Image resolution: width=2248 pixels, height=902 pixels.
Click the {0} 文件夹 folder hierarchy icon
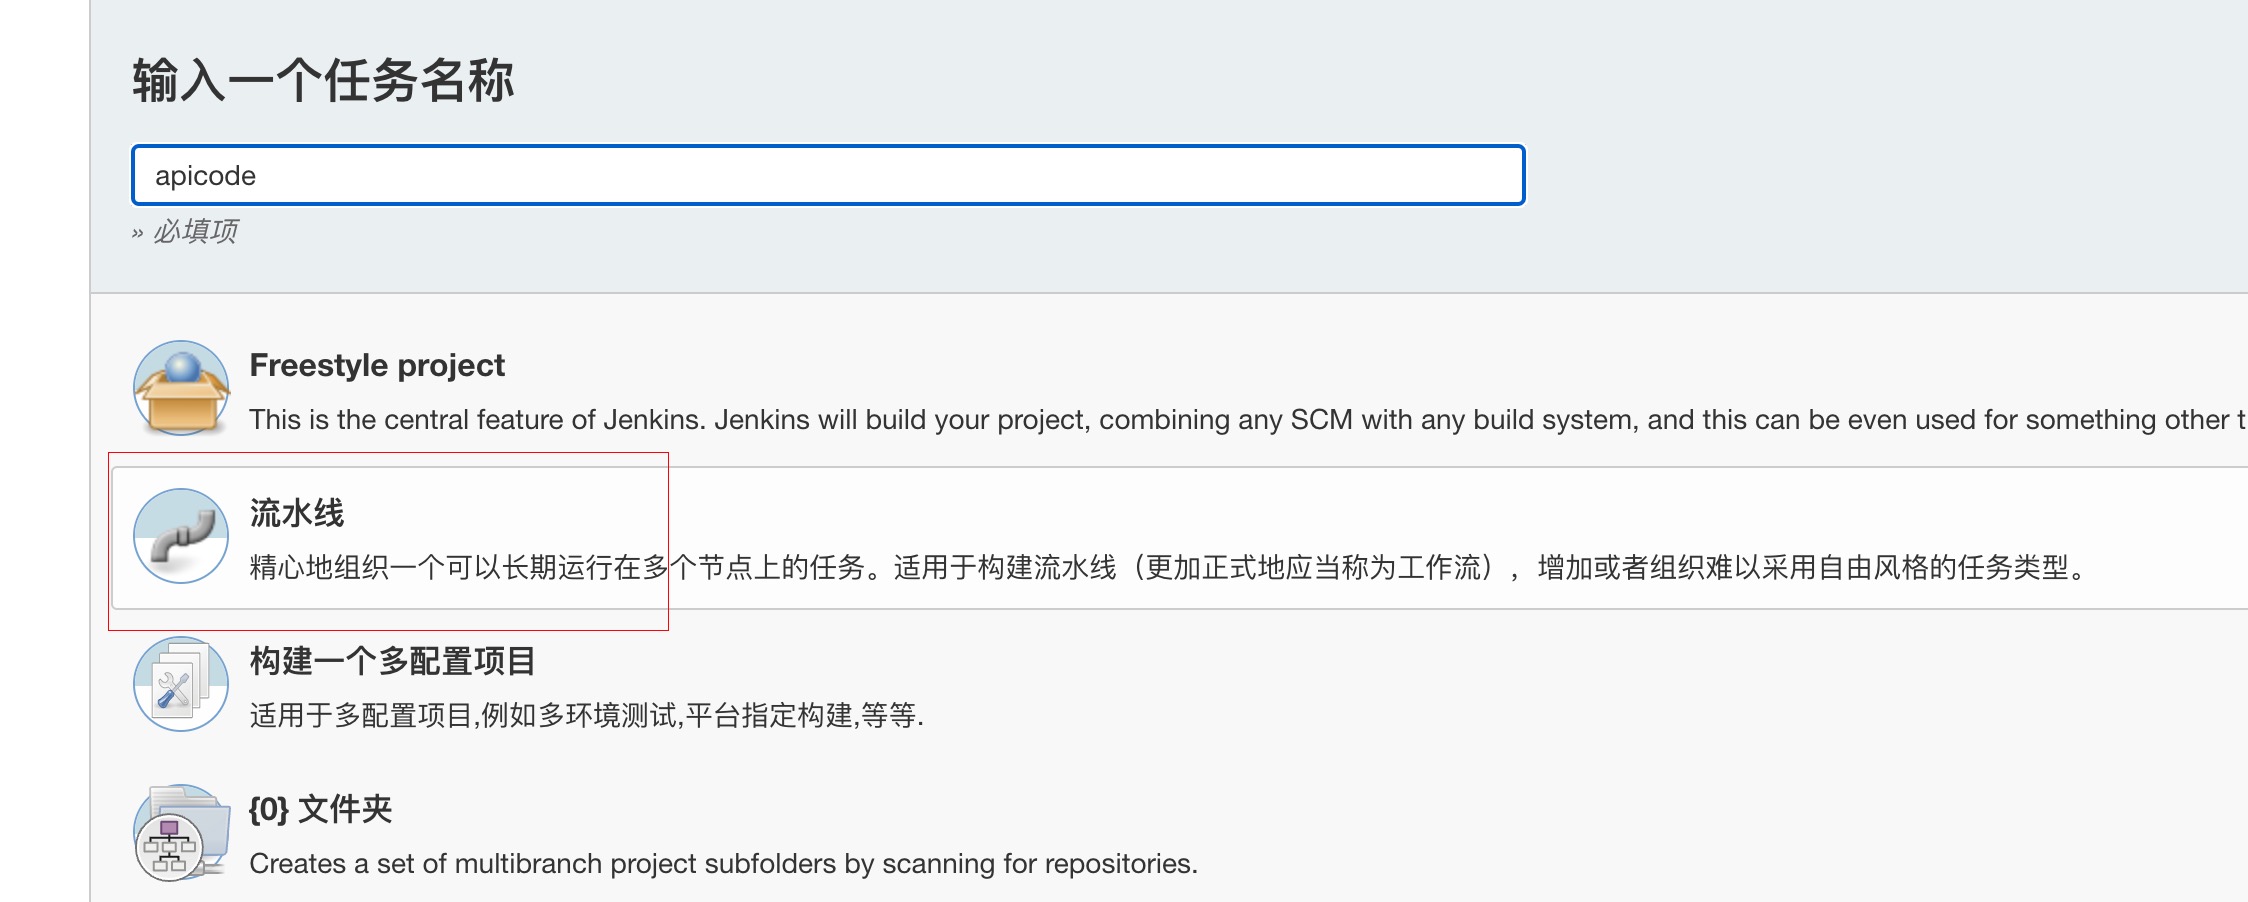(172, 845)
